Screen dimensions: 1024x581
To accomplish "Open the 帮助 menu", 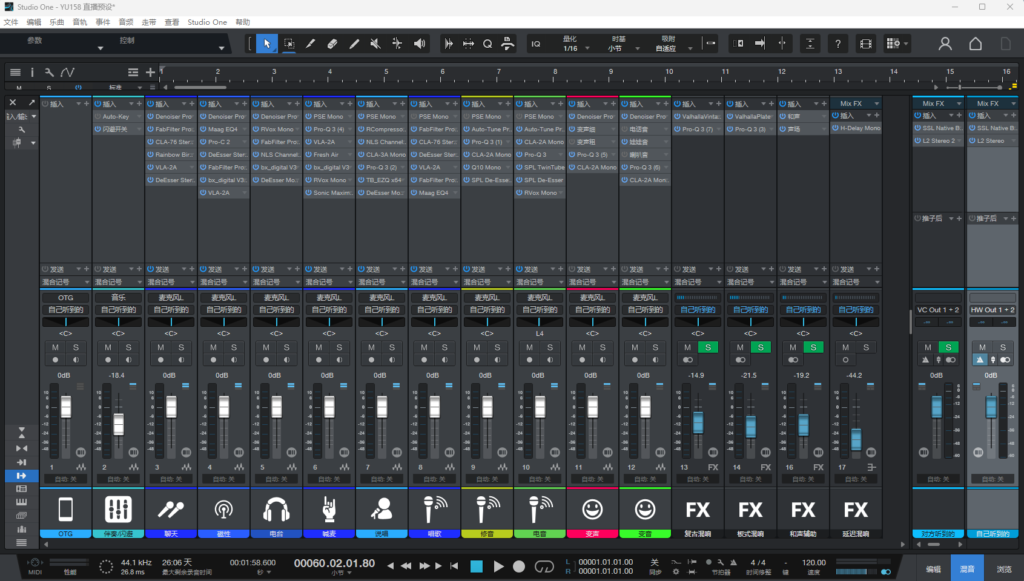I will [243, 22].
